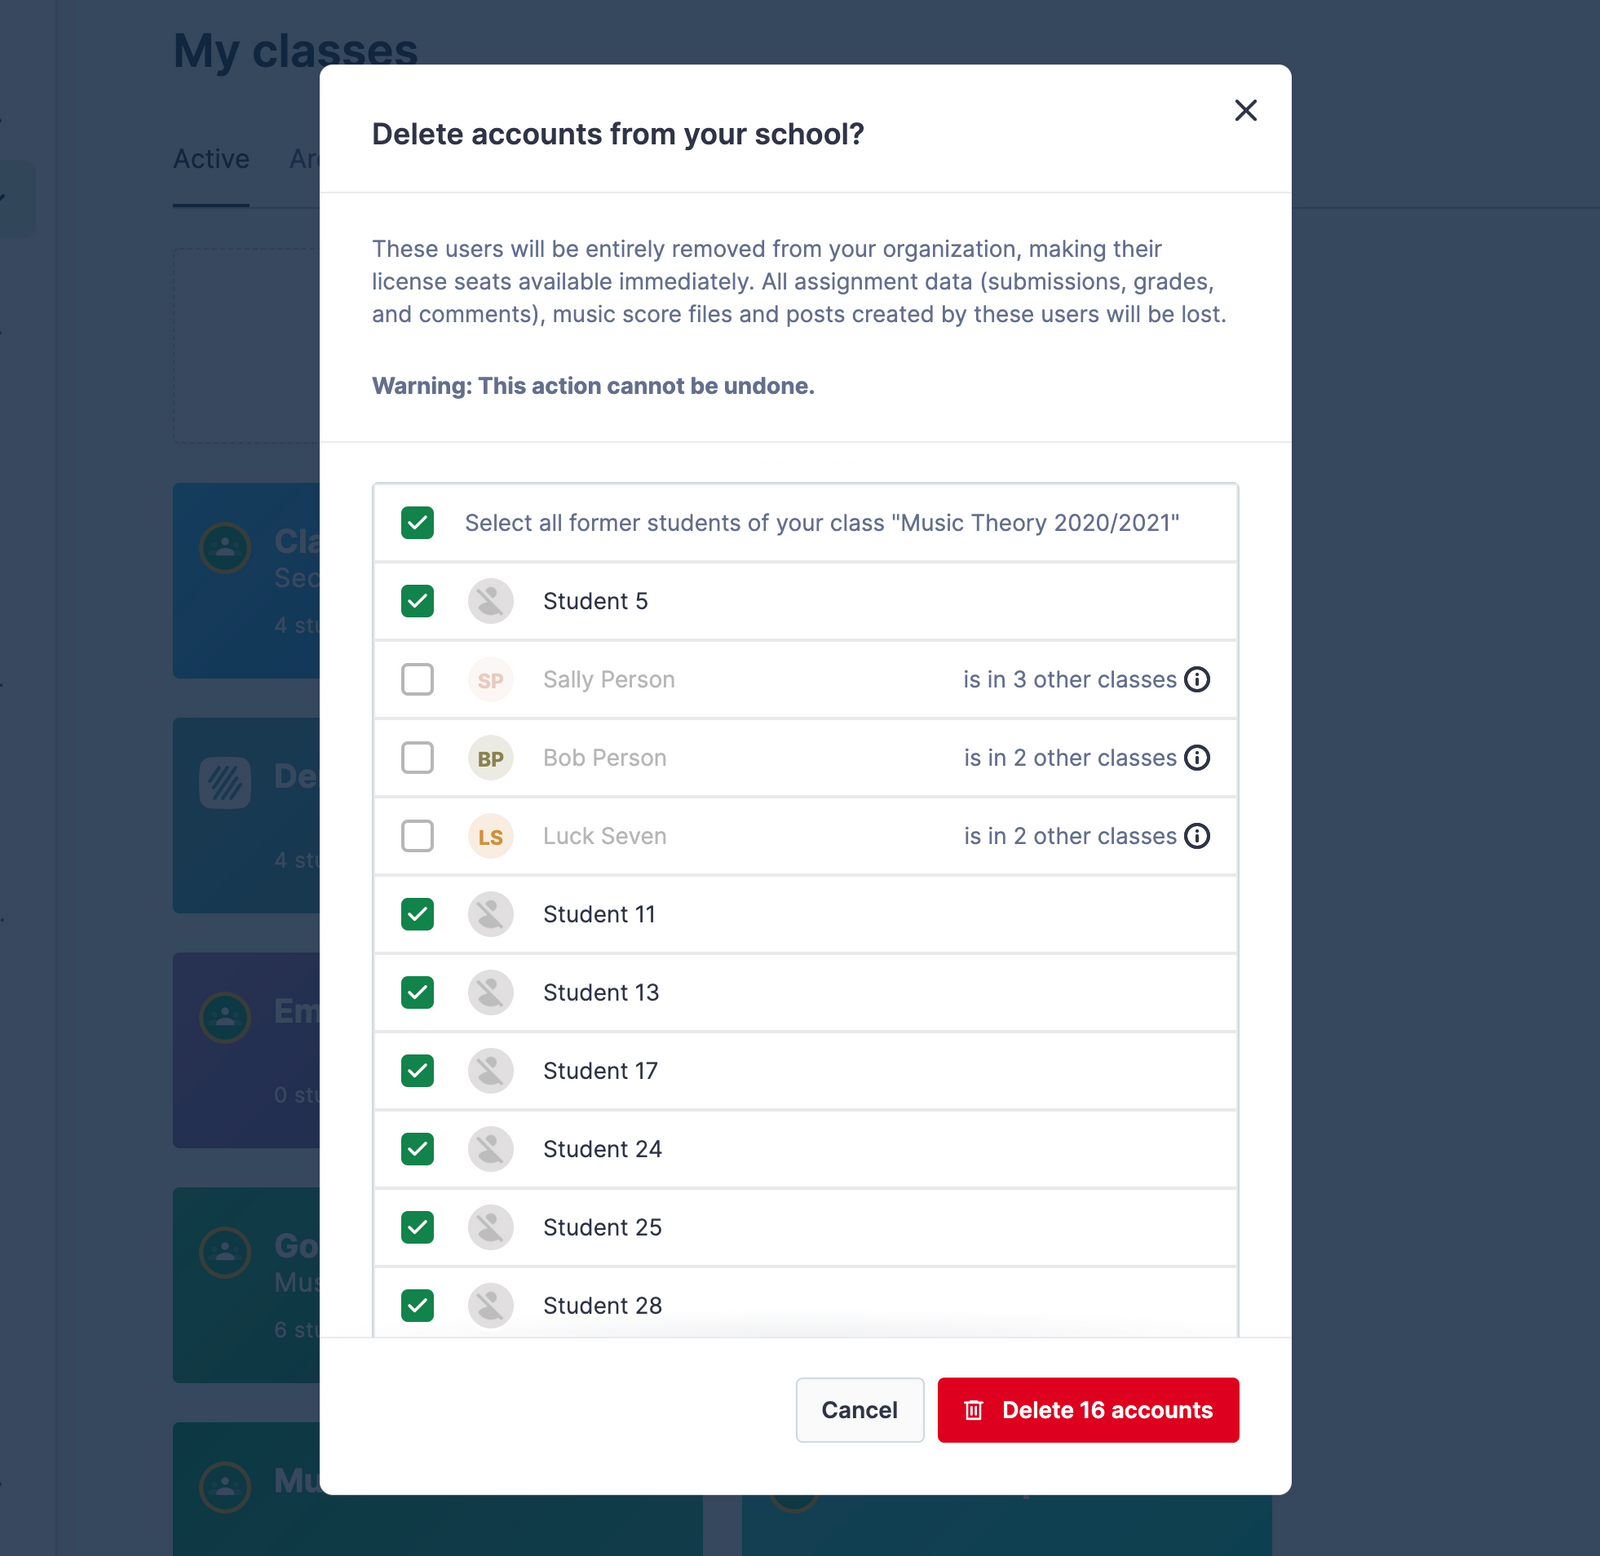Switch to the Active classes tab

(210, 158)
